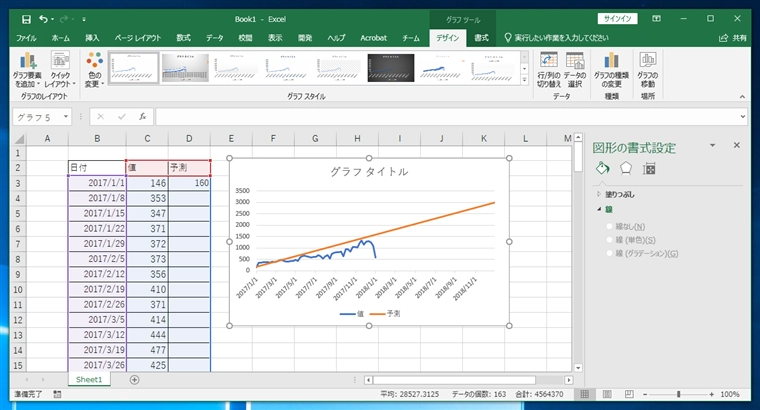Click the macro record icon in status bar
The width and height of the screenshot is (760, 410).
pyautogui.click(x=57, y=394)
